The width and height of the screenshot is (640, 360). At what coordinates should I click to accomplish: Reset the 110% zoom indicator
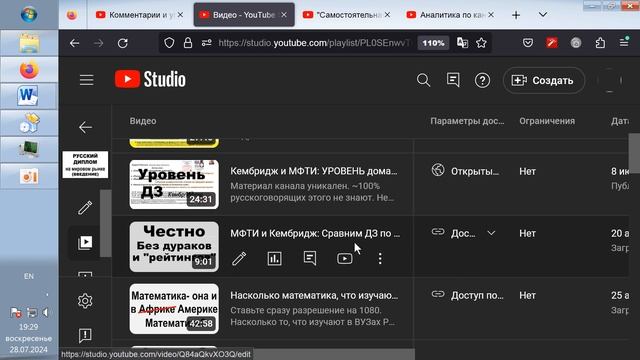pos(433,43)
